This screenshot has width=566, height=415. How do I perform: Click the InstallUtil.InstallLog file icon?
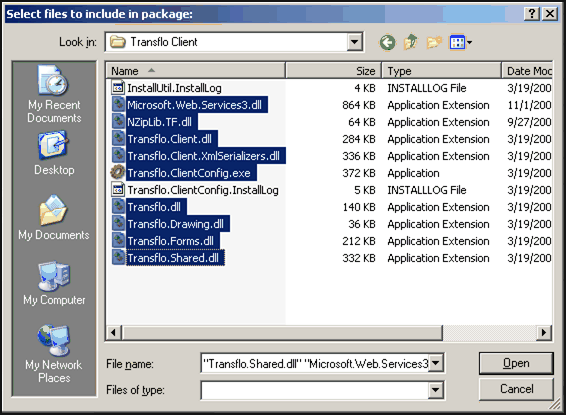coord(118,88)
